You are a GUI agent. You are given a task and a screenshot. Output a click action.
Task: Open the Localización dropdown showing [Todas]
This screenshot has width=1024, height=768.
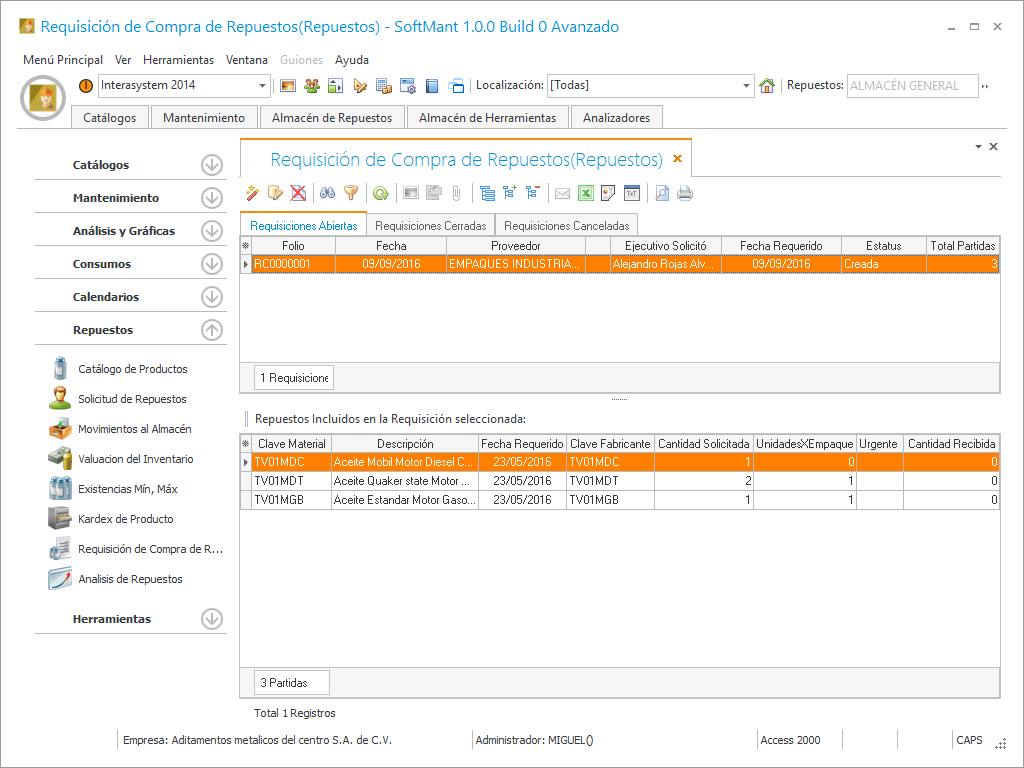pyautogui.click(x=747, y=86)
